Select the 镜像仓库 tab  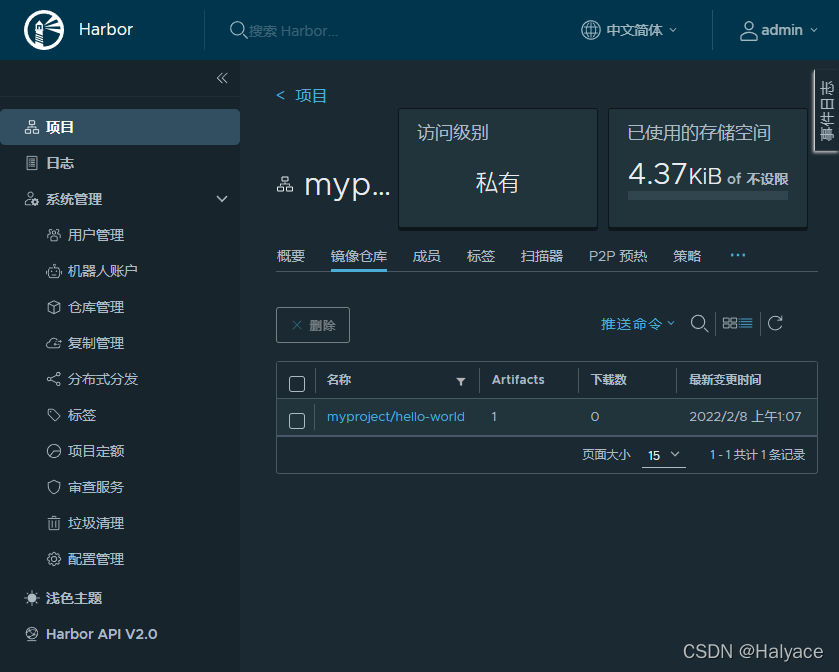click(x=359, y=256)
